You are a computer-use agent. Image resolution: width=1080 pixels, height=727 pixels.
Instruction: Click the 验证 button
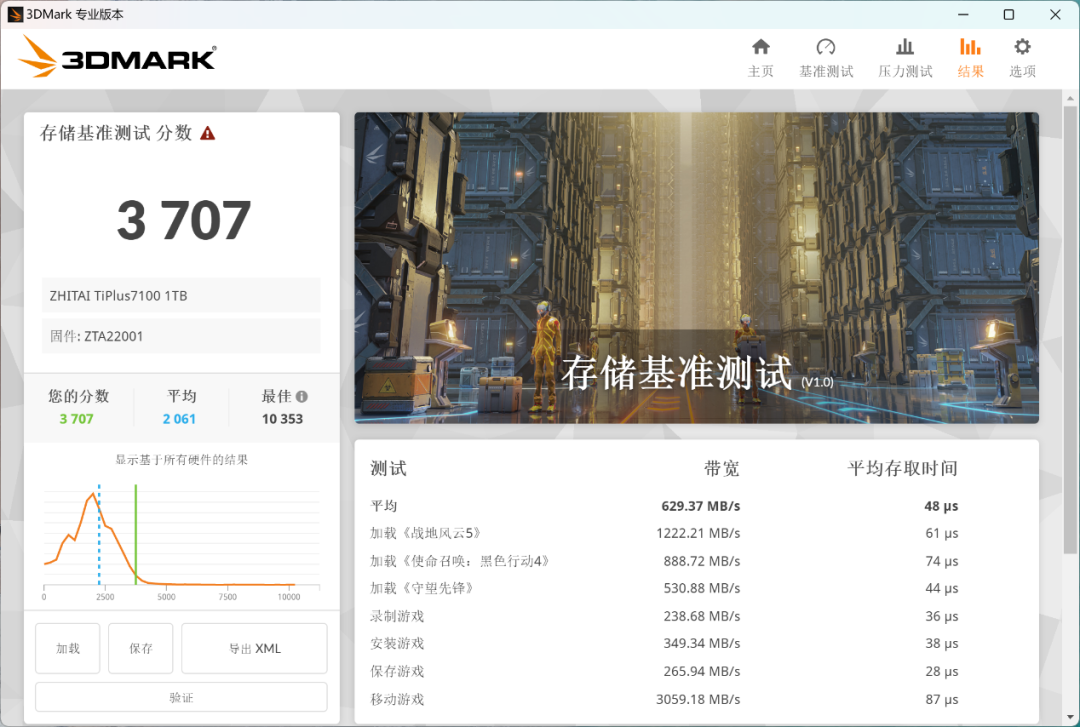[x=181, y=697]
